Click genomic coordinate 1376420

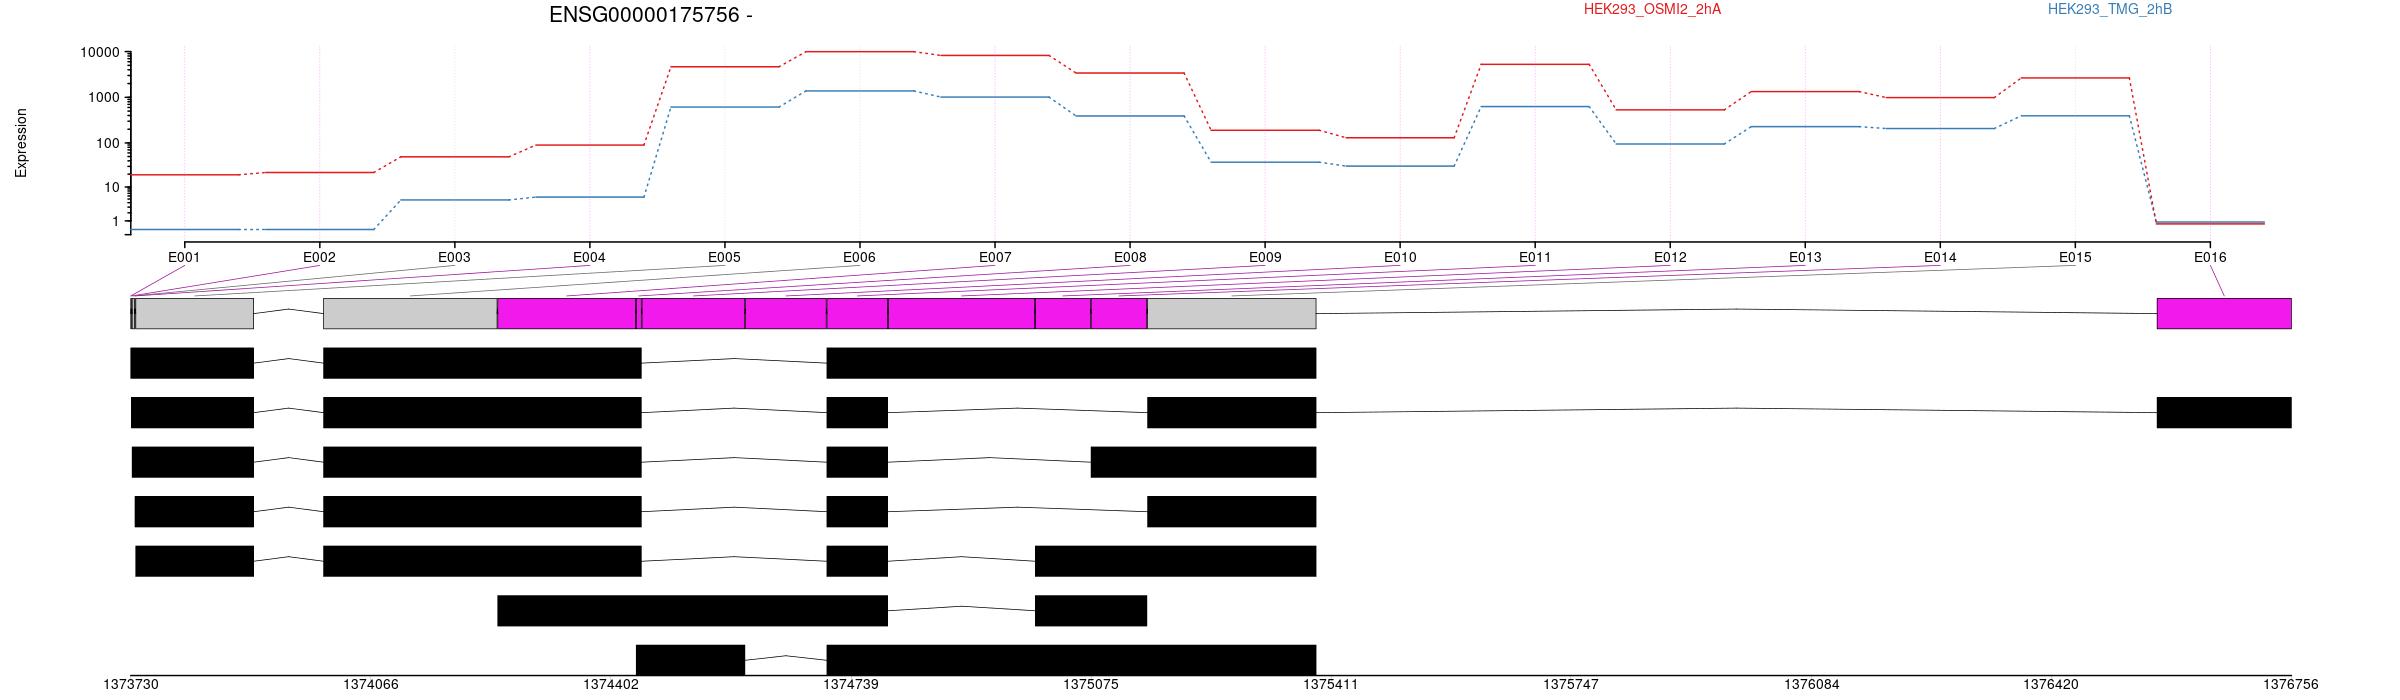click(2051, 685)
